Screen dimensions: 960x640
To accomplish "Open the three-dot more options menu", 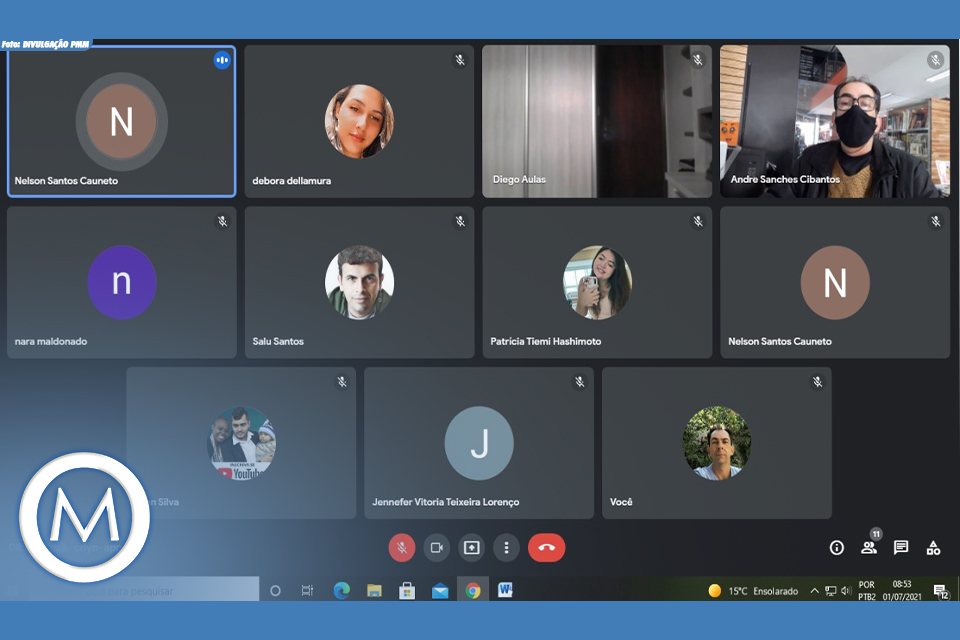I will [507, 548].
